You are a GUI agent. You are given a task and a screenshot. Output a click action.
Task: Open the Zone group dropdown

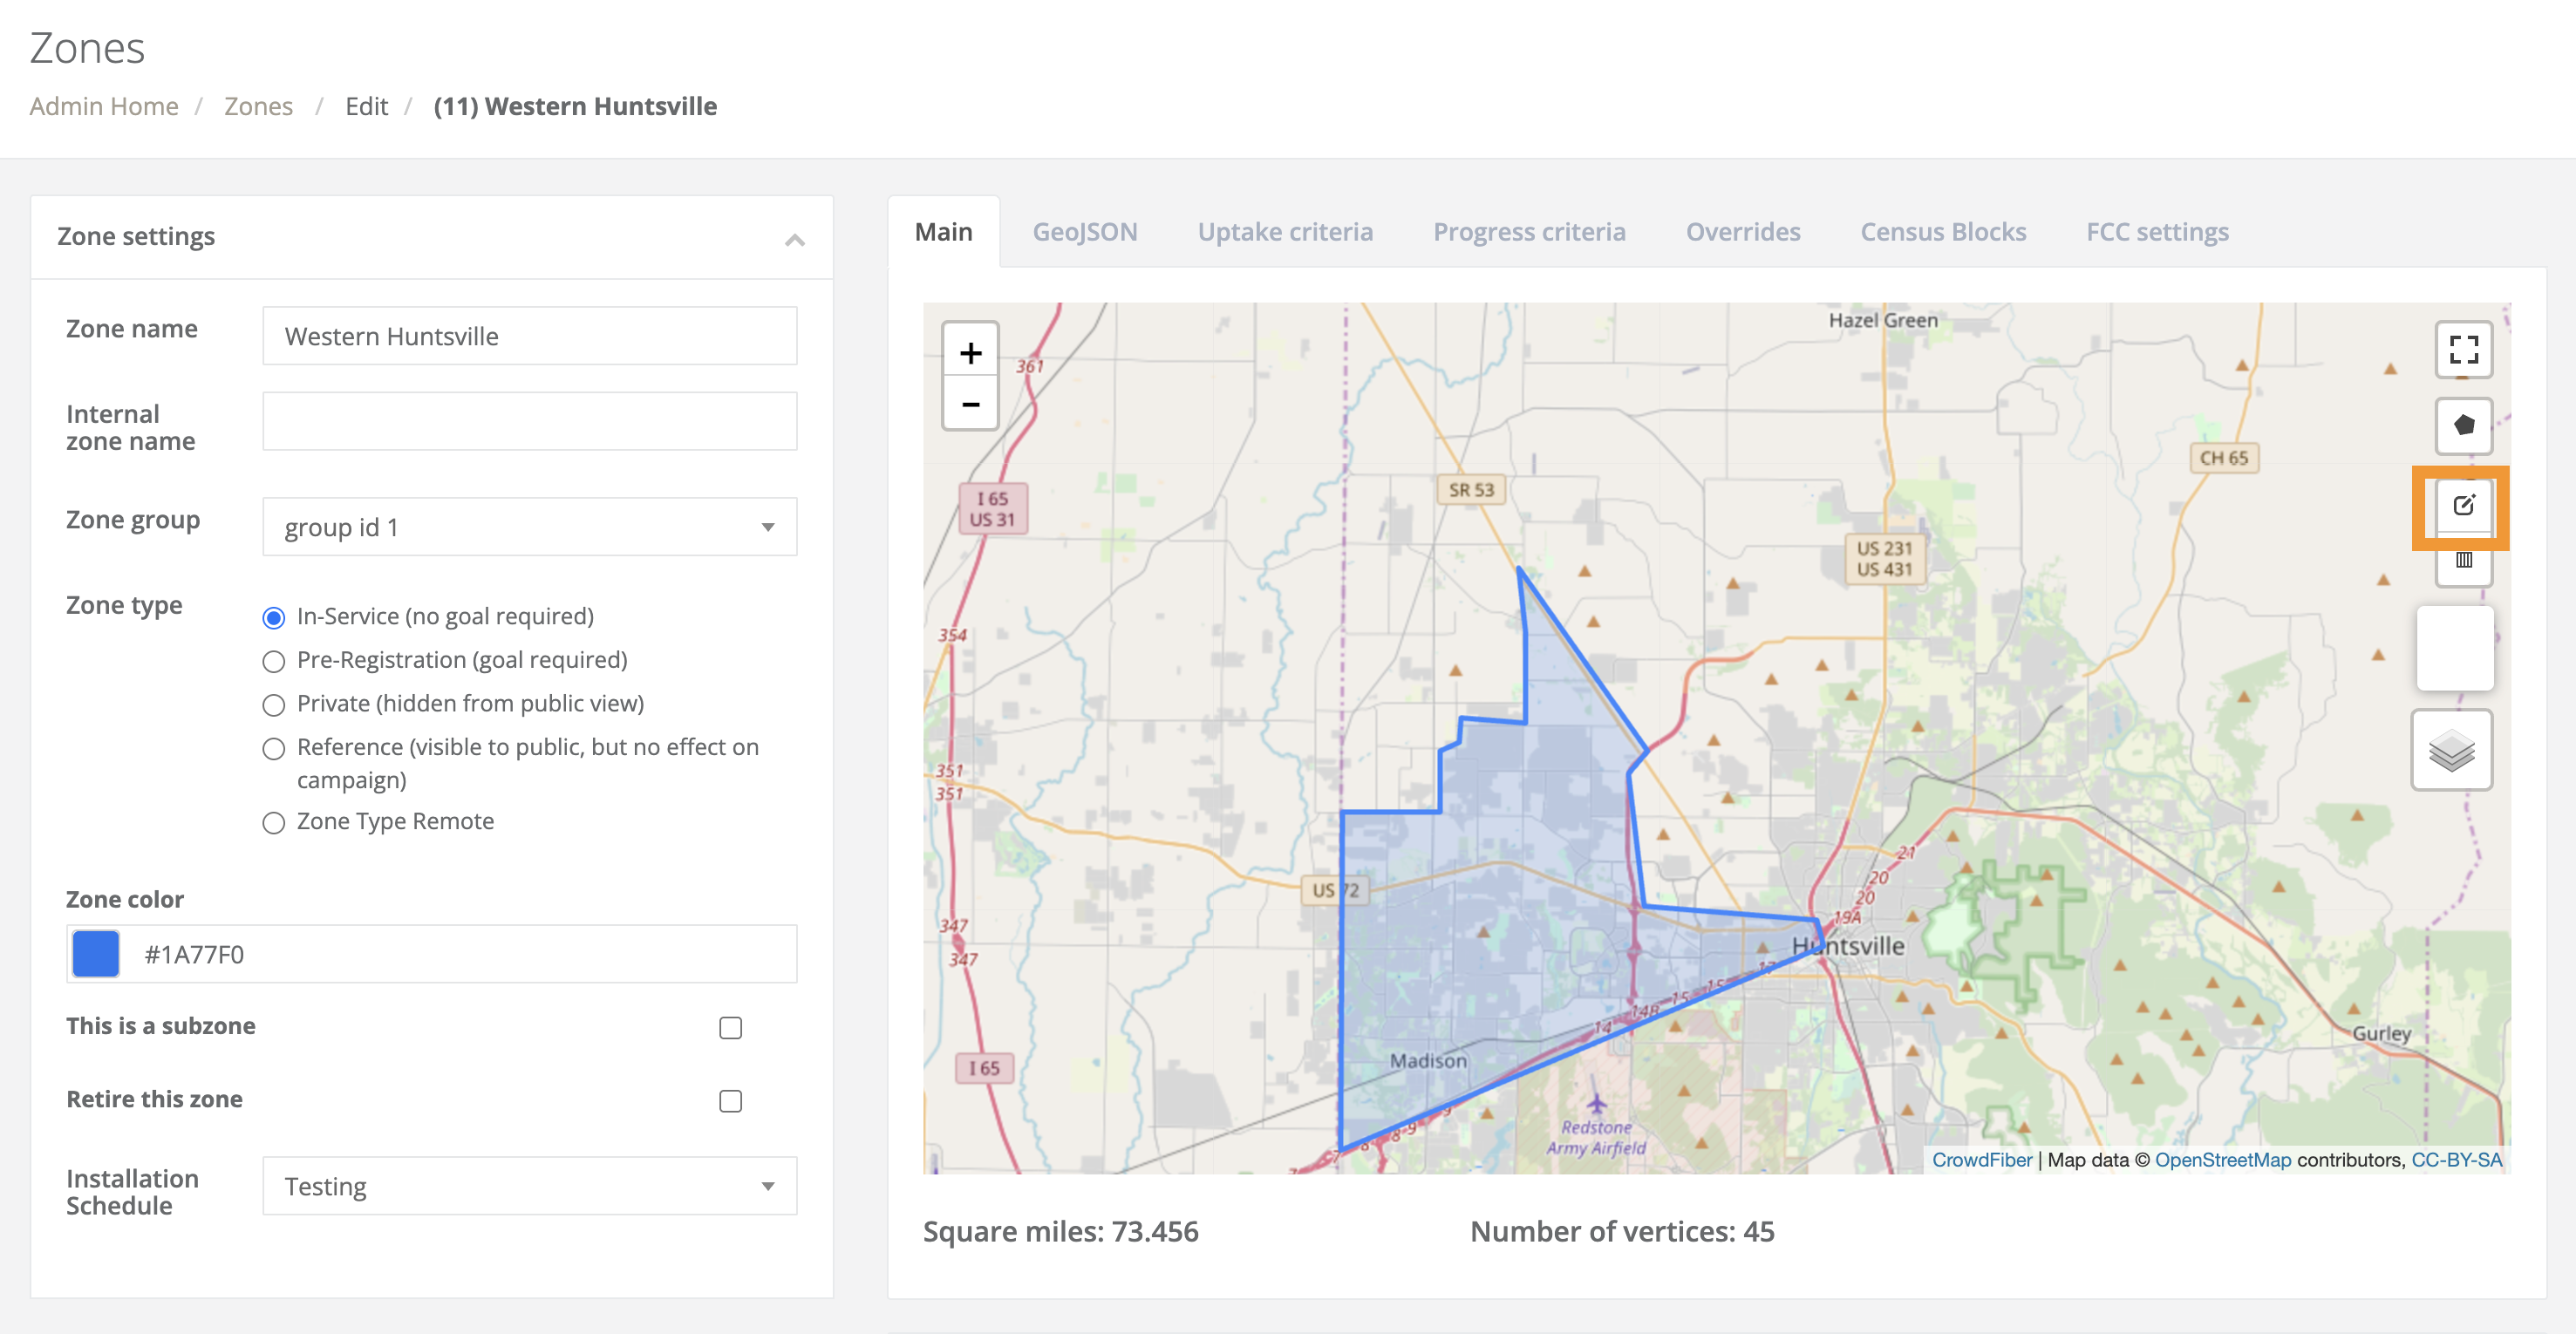pyautogui.click(x=529, y=527)
